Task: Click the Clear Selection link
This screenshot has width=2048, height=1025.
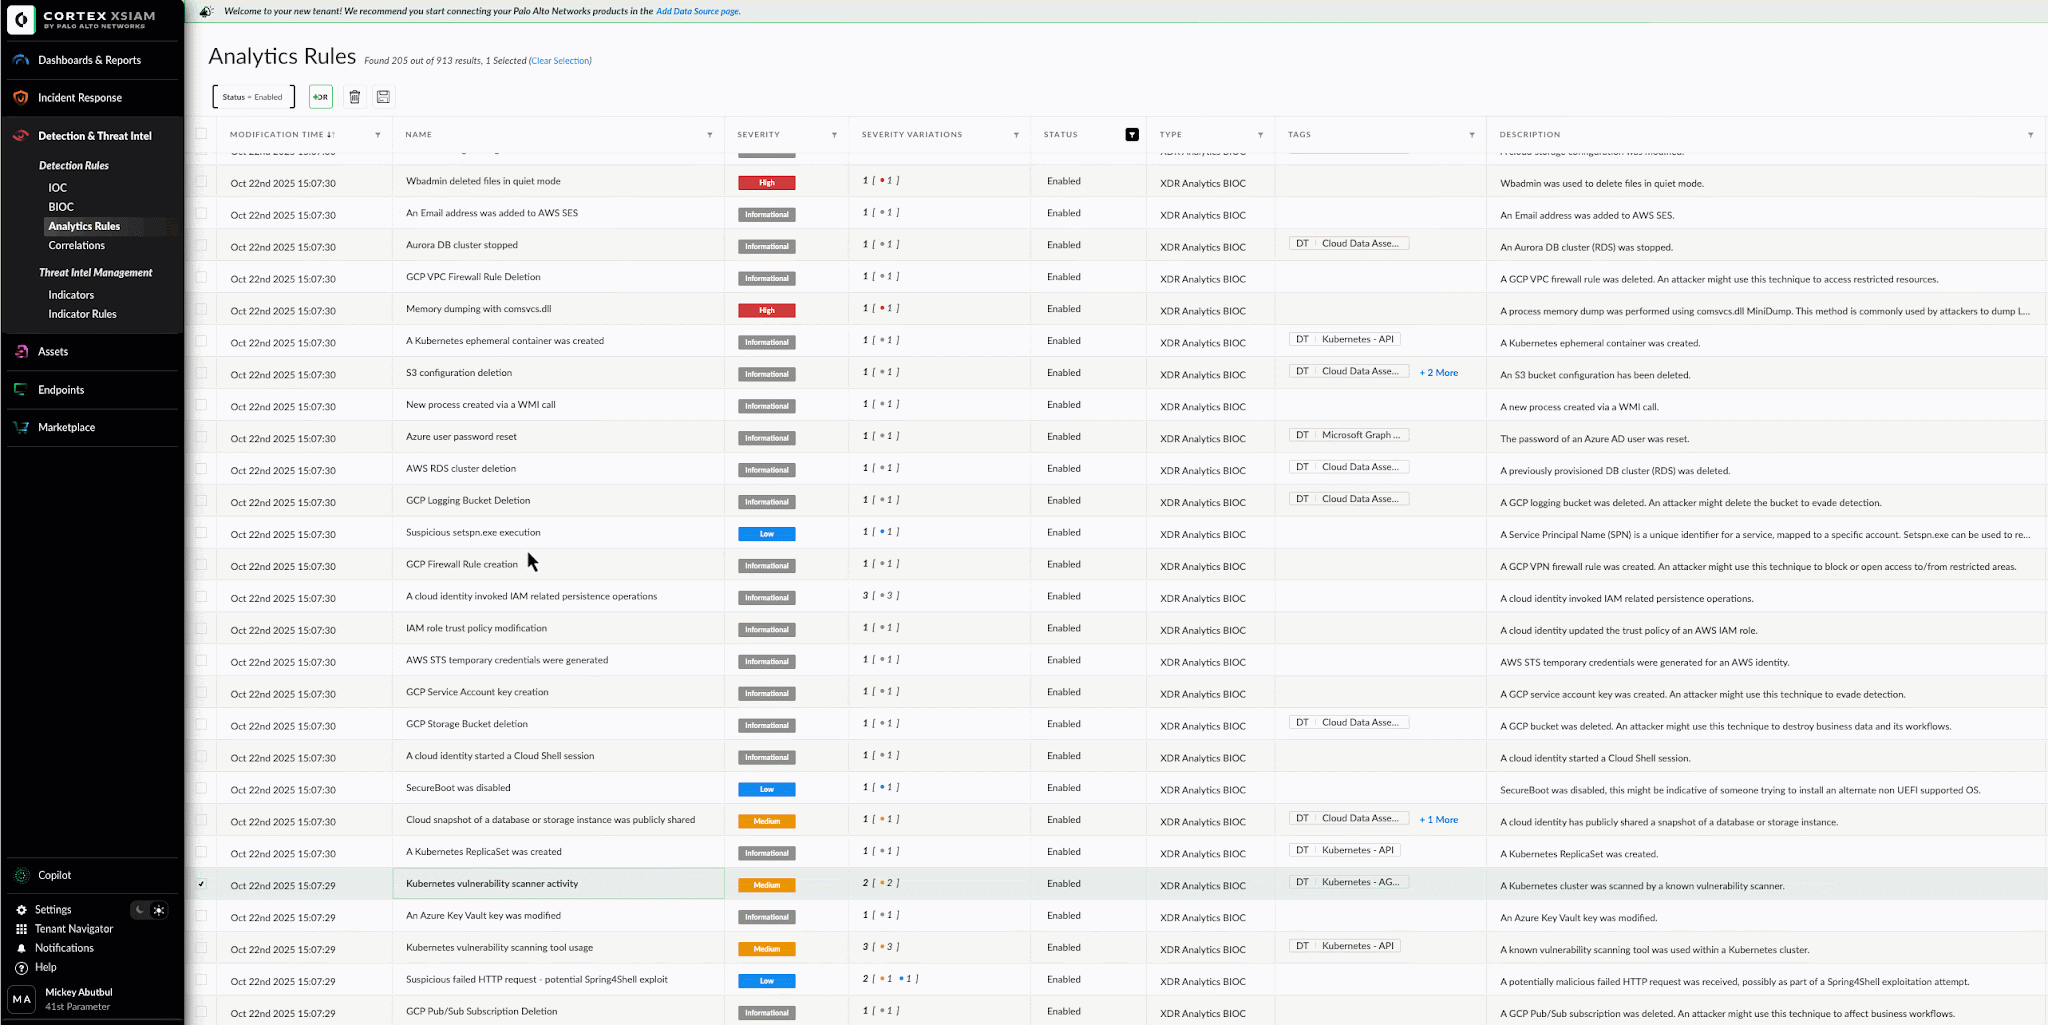Action: pos(560,60)
